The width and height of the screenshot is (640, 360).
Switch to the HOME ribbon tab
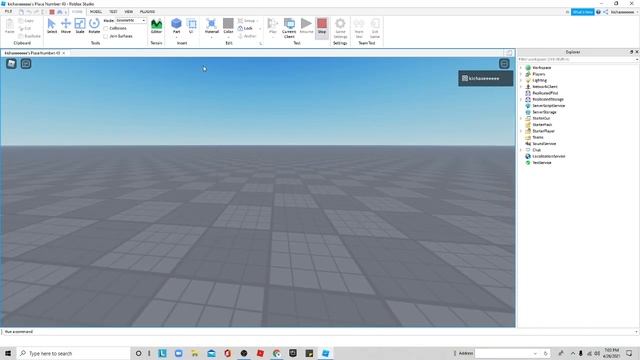(x=77, y=12)
